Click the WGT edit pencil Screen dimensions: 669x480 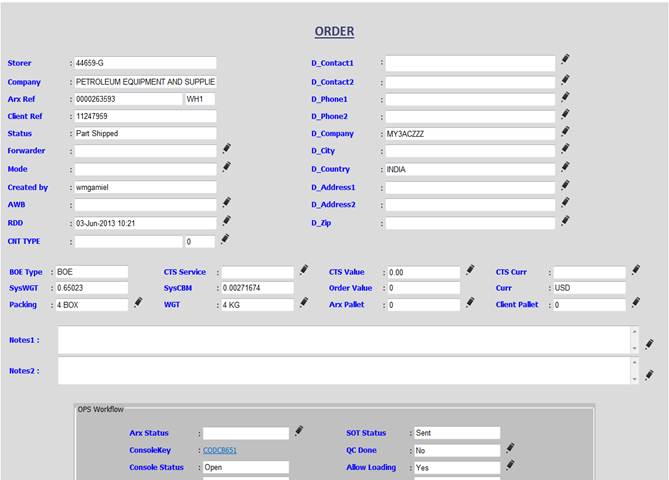(x=304, y=303)
